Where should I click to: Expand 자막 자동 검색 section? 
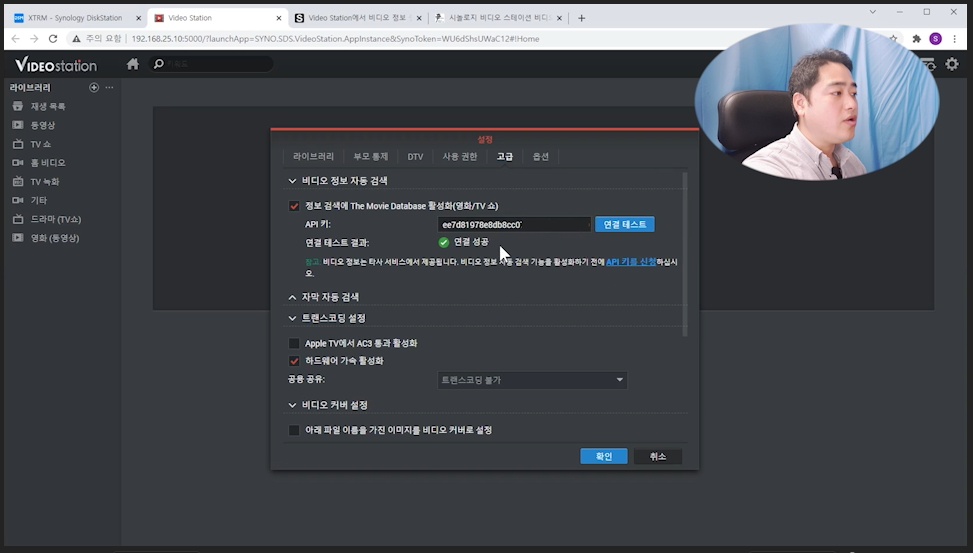[x=292, y=297]
